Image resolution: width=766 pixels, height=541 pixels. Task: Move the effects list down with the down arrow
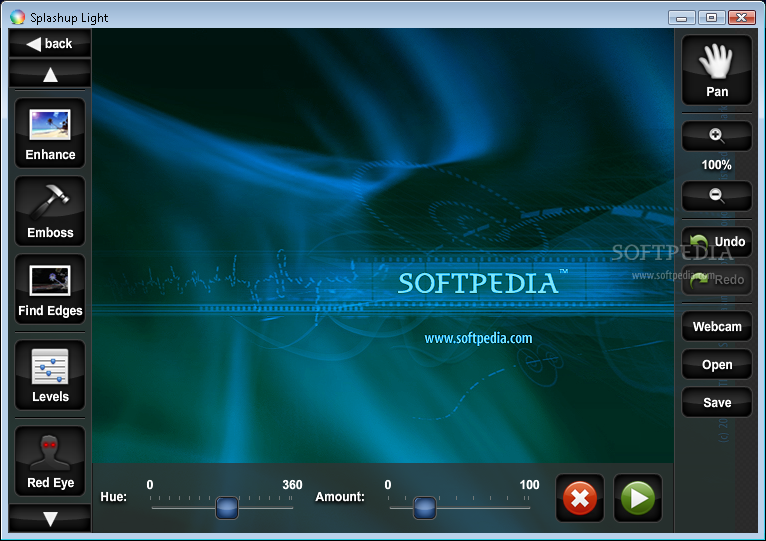(x=50, y=519)
